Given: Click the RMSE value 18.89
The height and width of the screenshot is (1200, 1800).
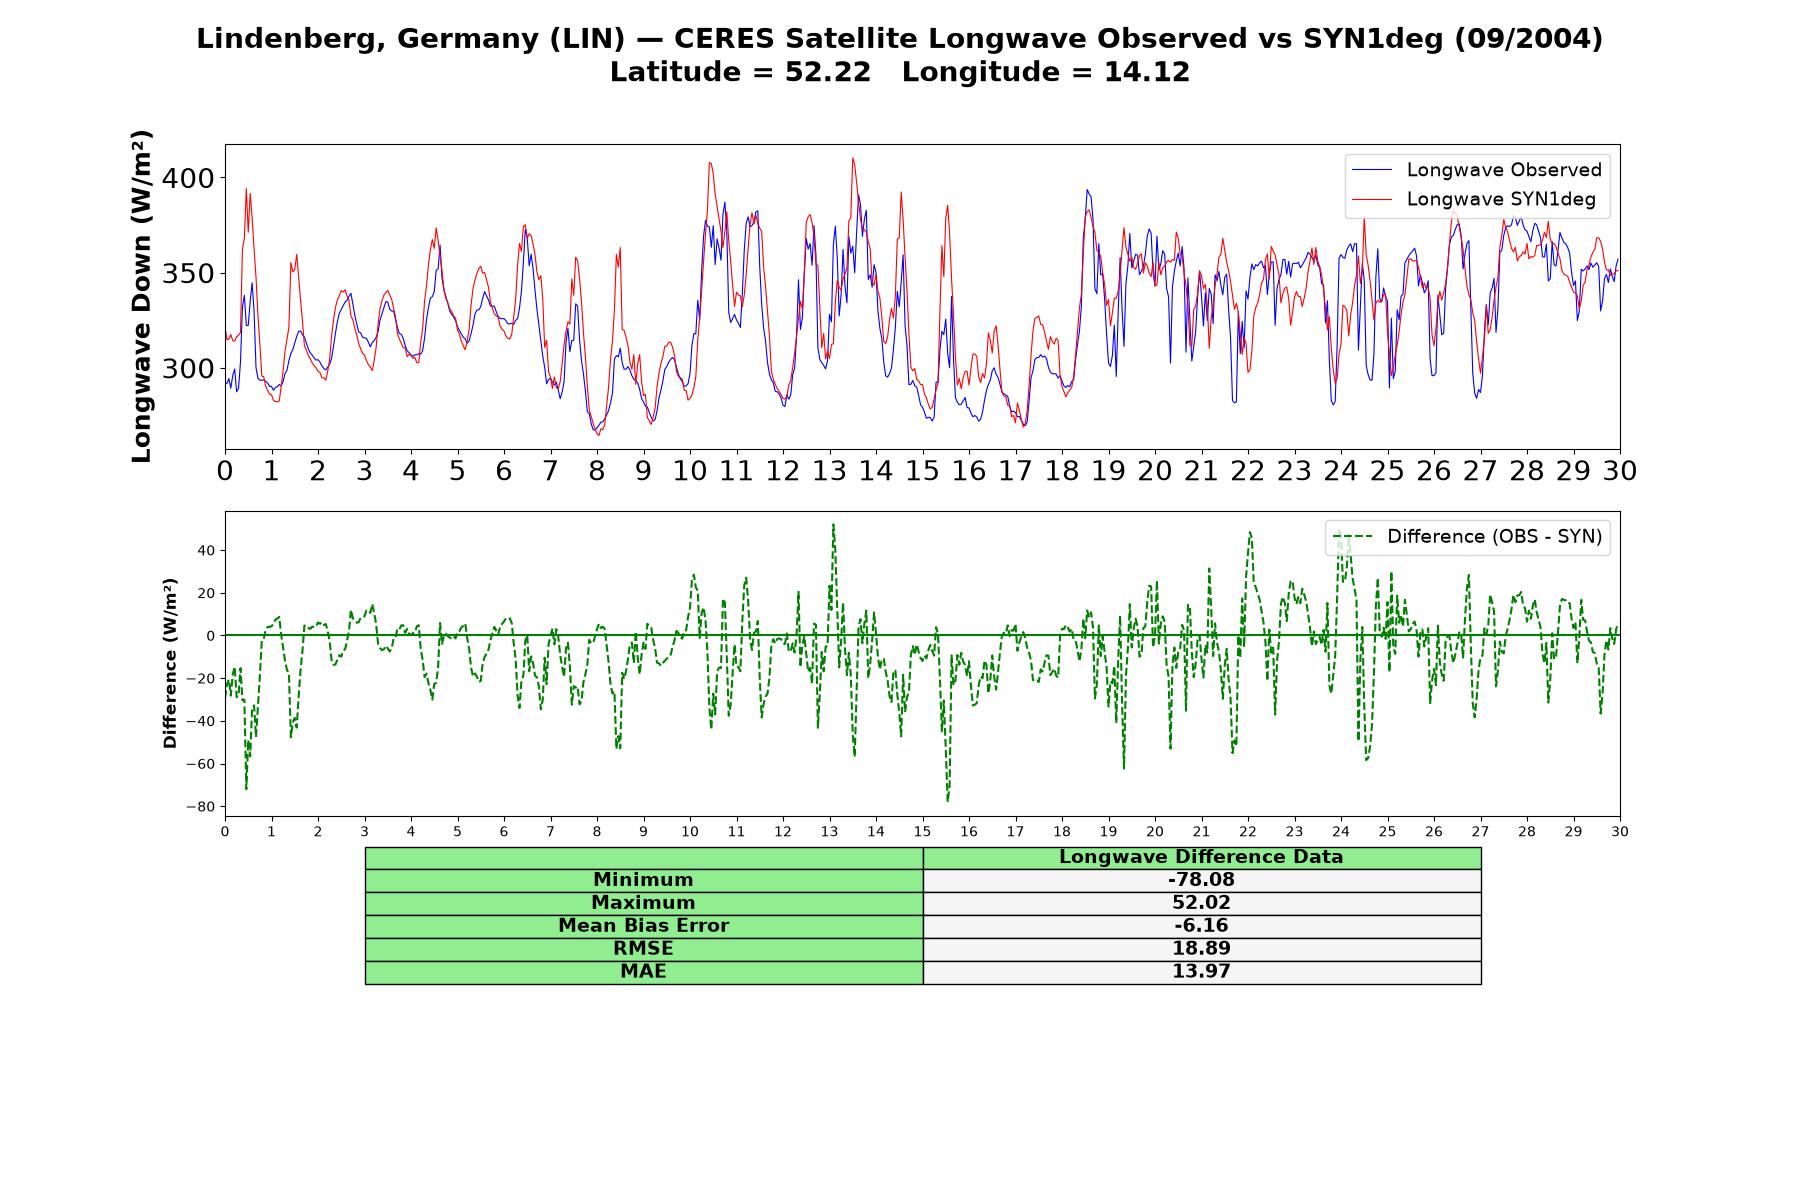Looking at the screenshot, I should [1202, 949].
